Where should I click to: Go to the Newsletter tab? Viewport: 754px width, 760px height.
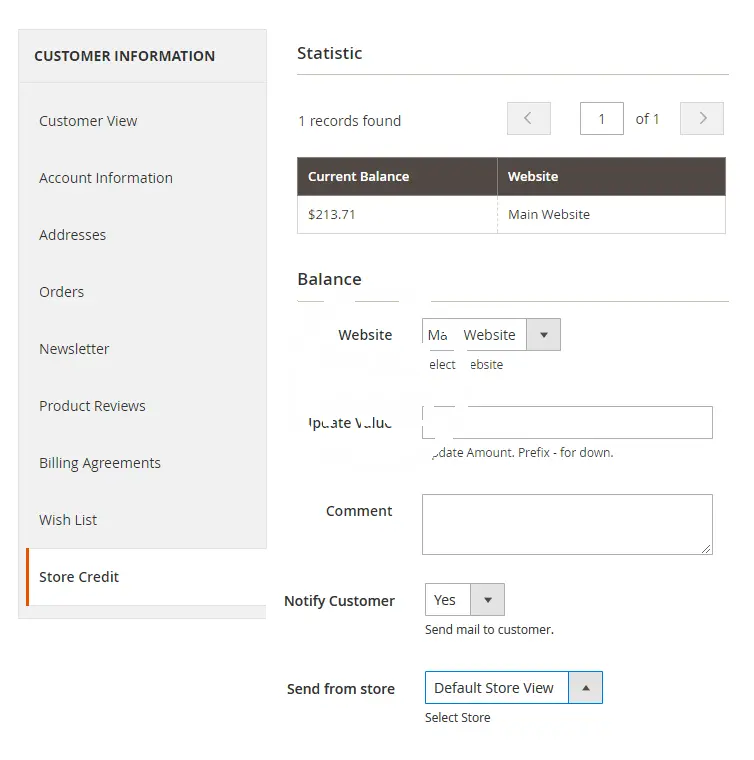[74, 349]
